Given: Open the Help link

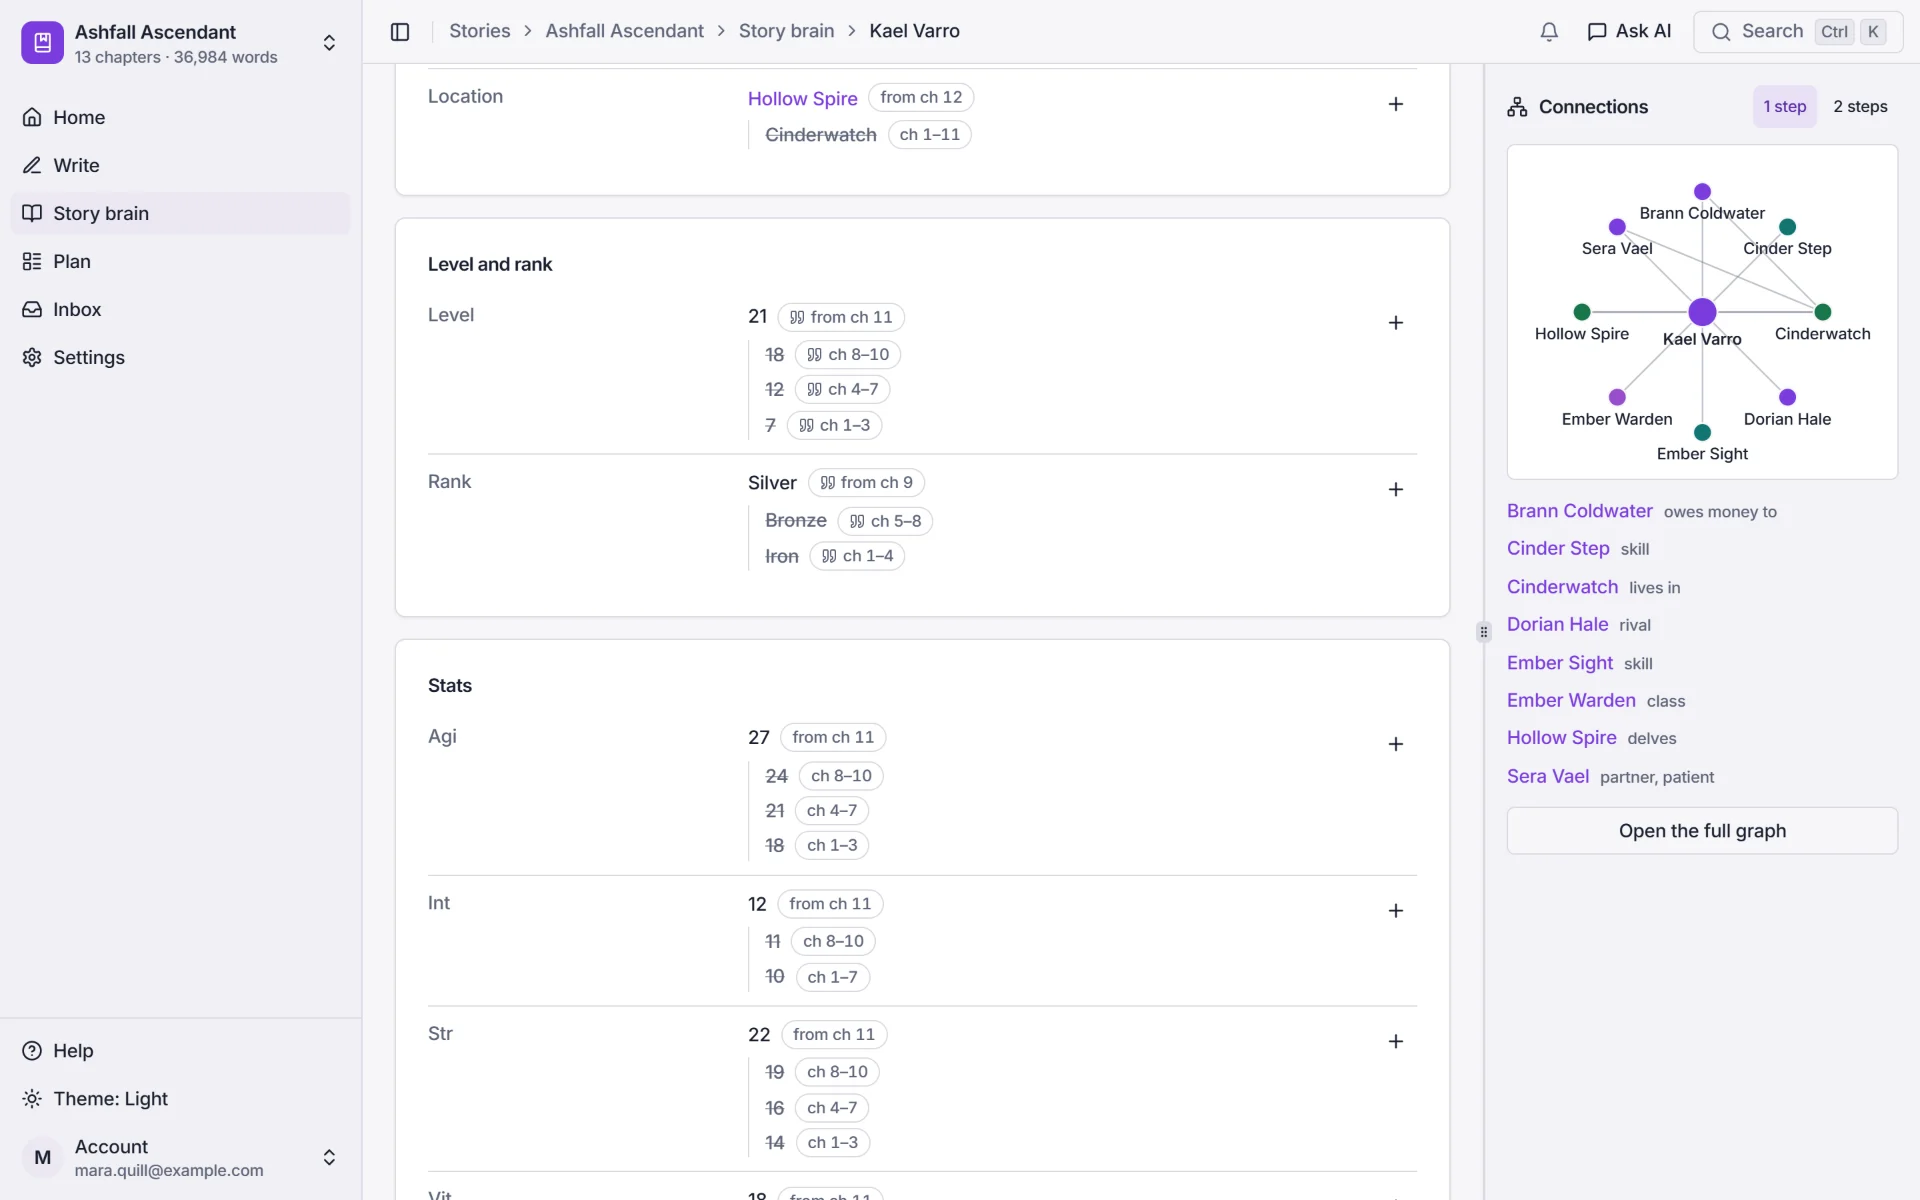Looking at the screenshot, I should [180, 1051].
